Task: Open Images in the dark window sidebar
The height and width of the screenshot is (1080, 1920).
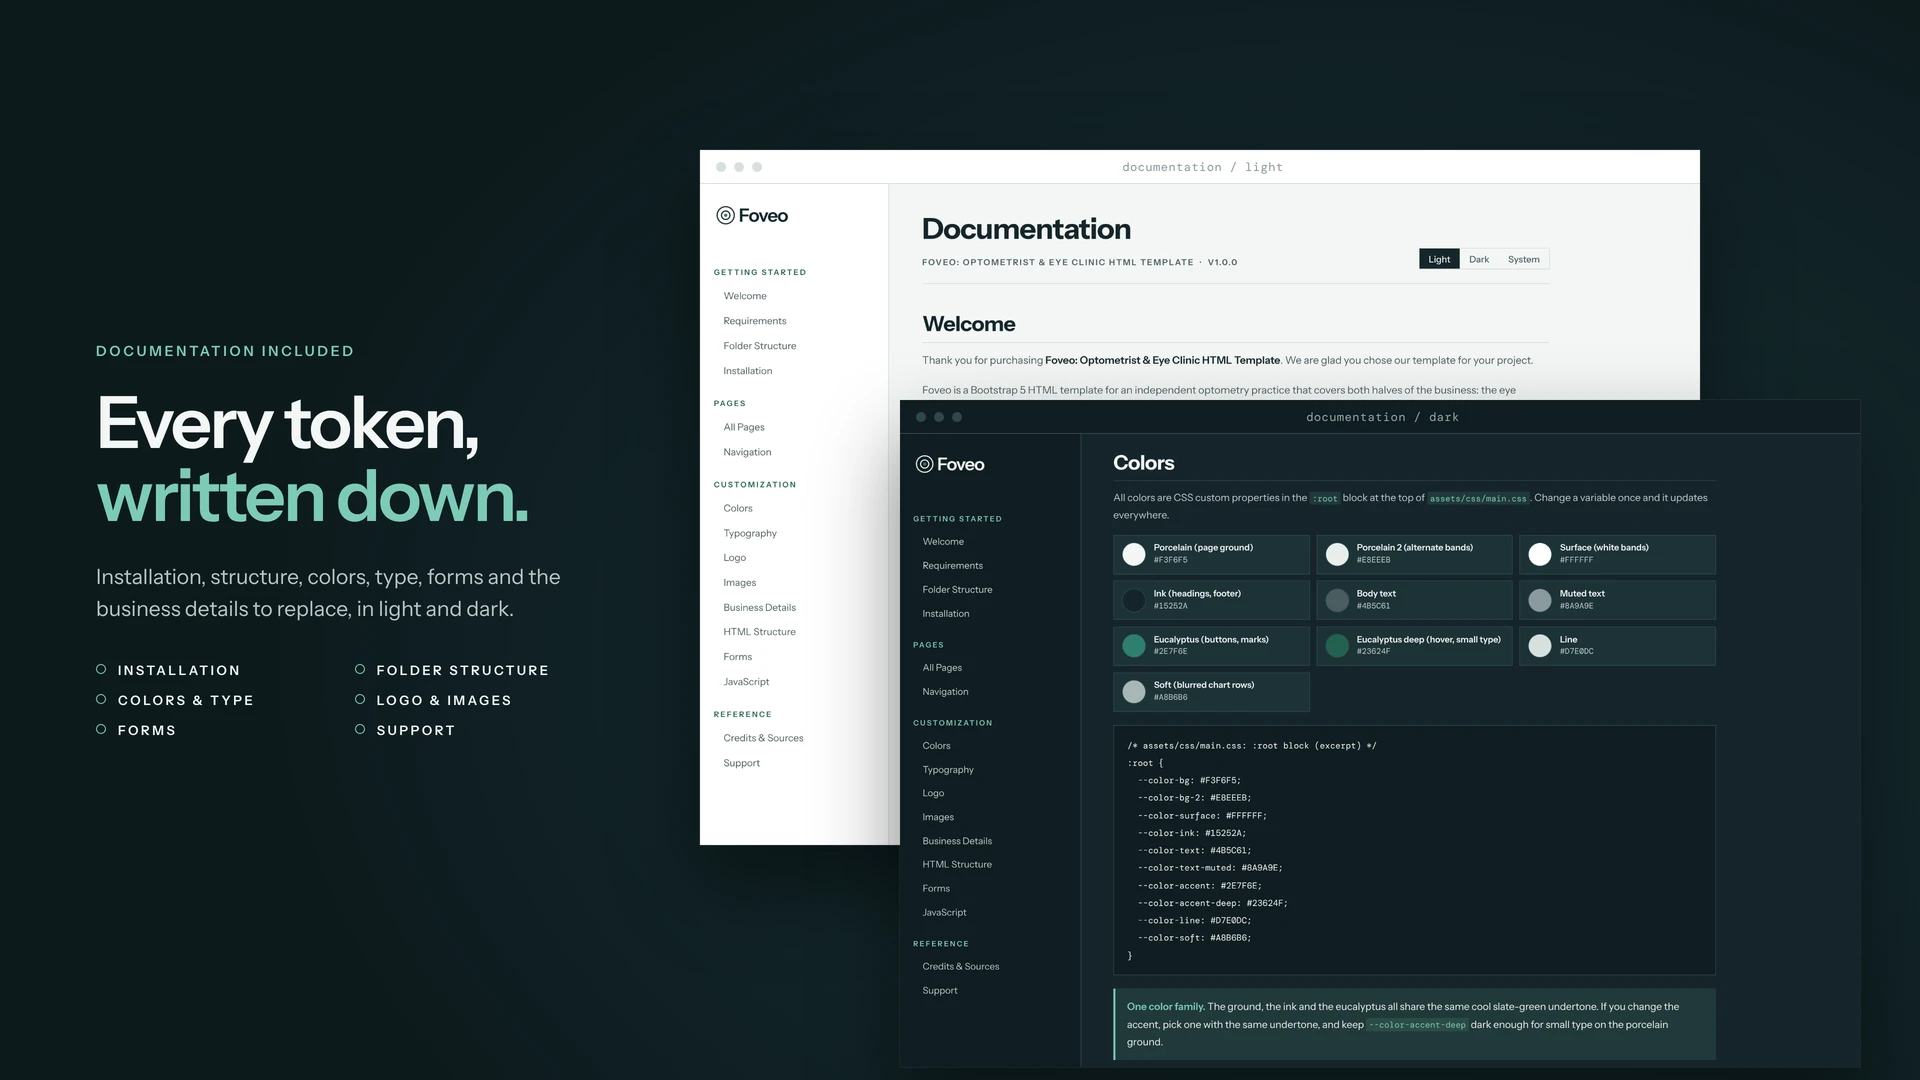Action: tap(938, 817)
